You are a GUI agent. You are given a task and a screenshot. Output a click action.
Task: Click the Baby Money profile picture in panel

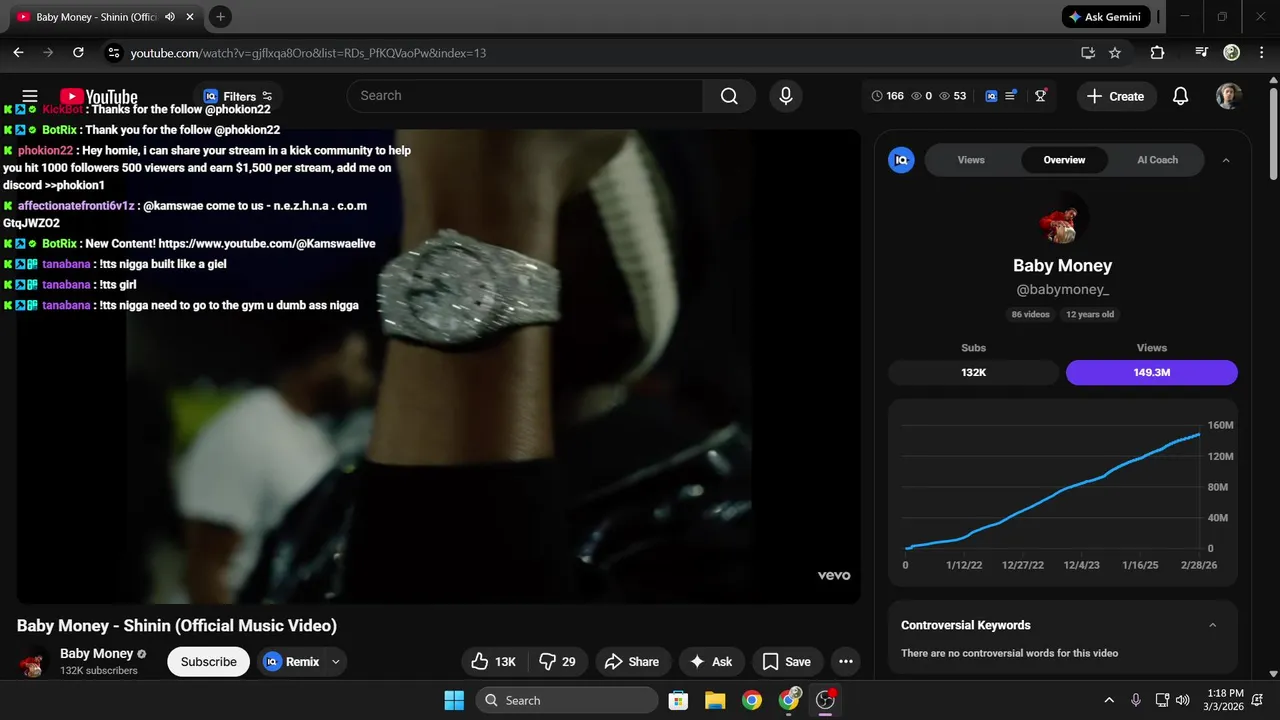click(1062, 221)
